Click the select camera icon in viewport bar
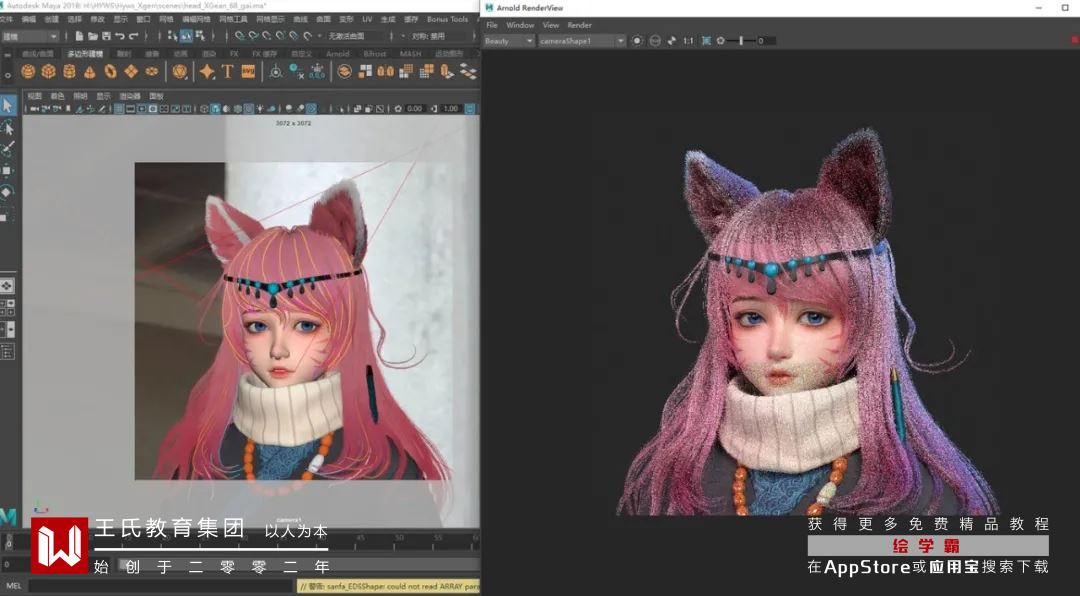This screenshot has width=1080, height=596. [x=34, y=108]
